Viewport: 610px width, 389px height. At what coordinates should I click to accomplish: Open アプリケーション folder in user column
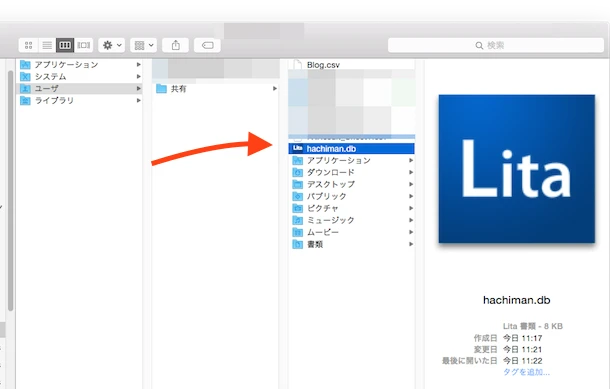352,161
